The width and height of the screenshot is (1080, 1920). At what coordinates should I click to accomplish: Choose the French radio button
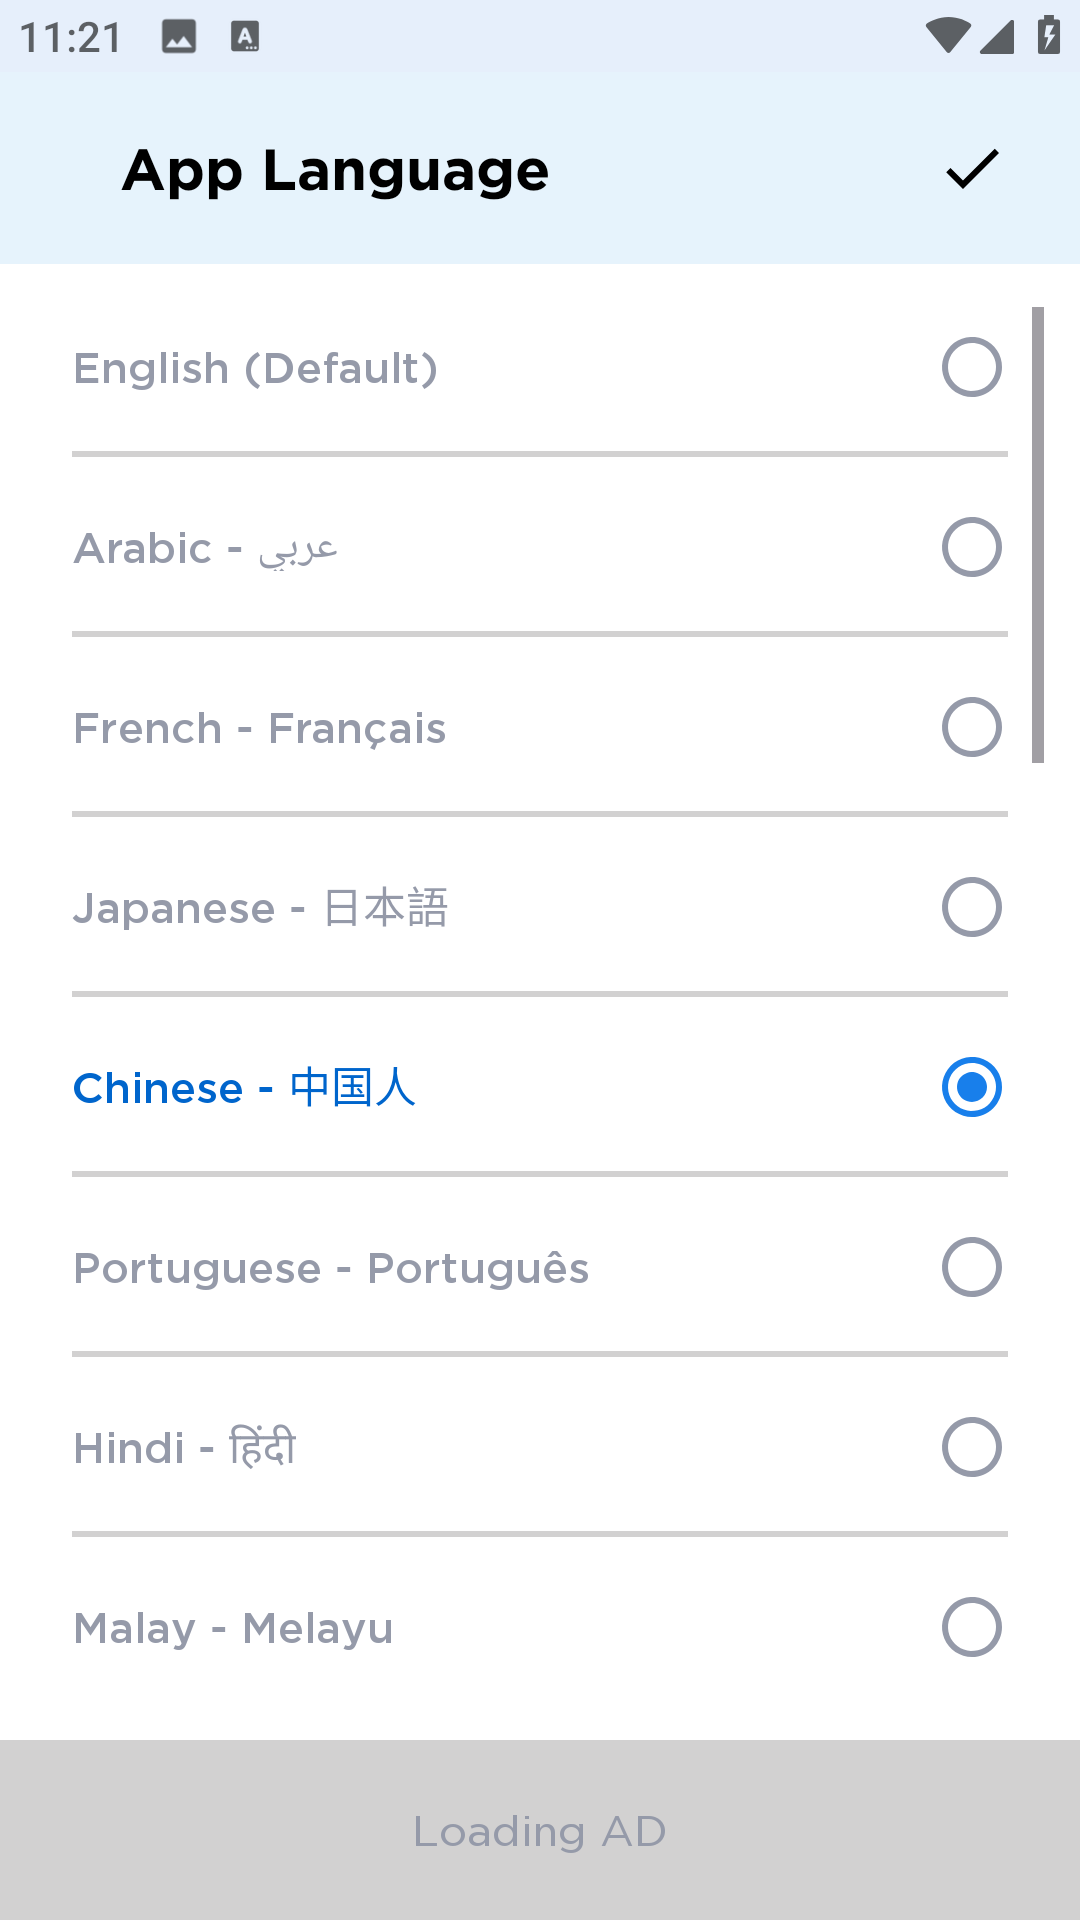[971, 727]
